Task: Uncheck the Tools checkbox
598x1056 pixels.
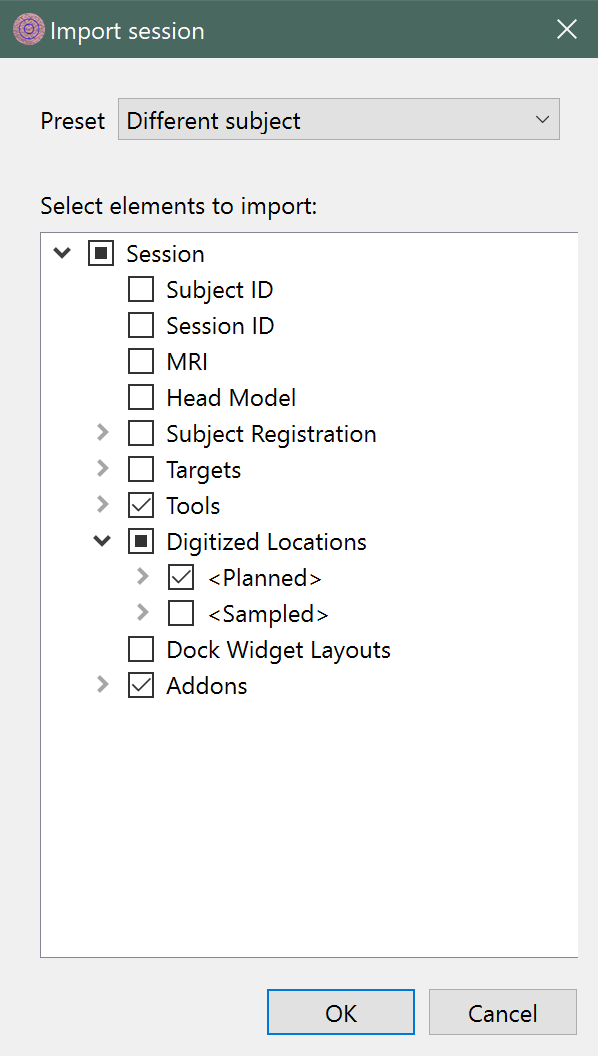Action: tap(141, 506)
